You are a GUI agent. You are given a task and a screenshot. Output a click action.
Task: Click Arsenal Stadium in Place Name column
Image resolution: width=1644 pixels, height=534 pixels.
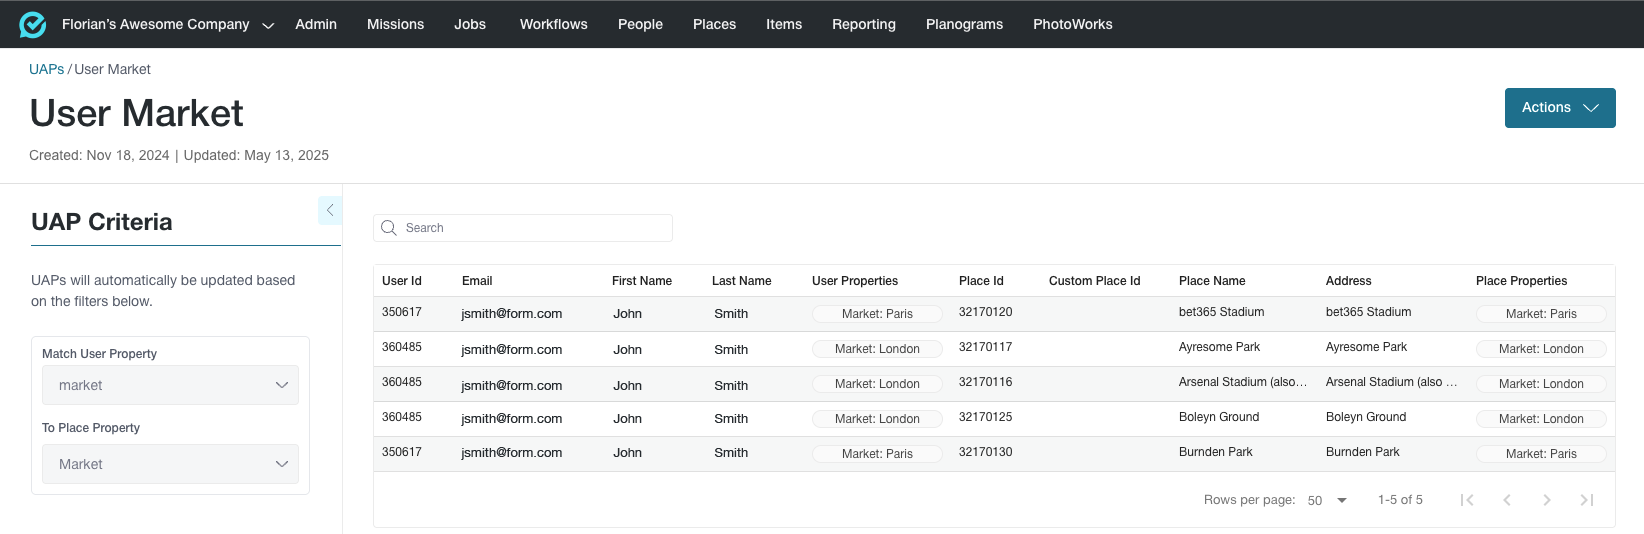pyautogui.click(x=1243, y=382)
